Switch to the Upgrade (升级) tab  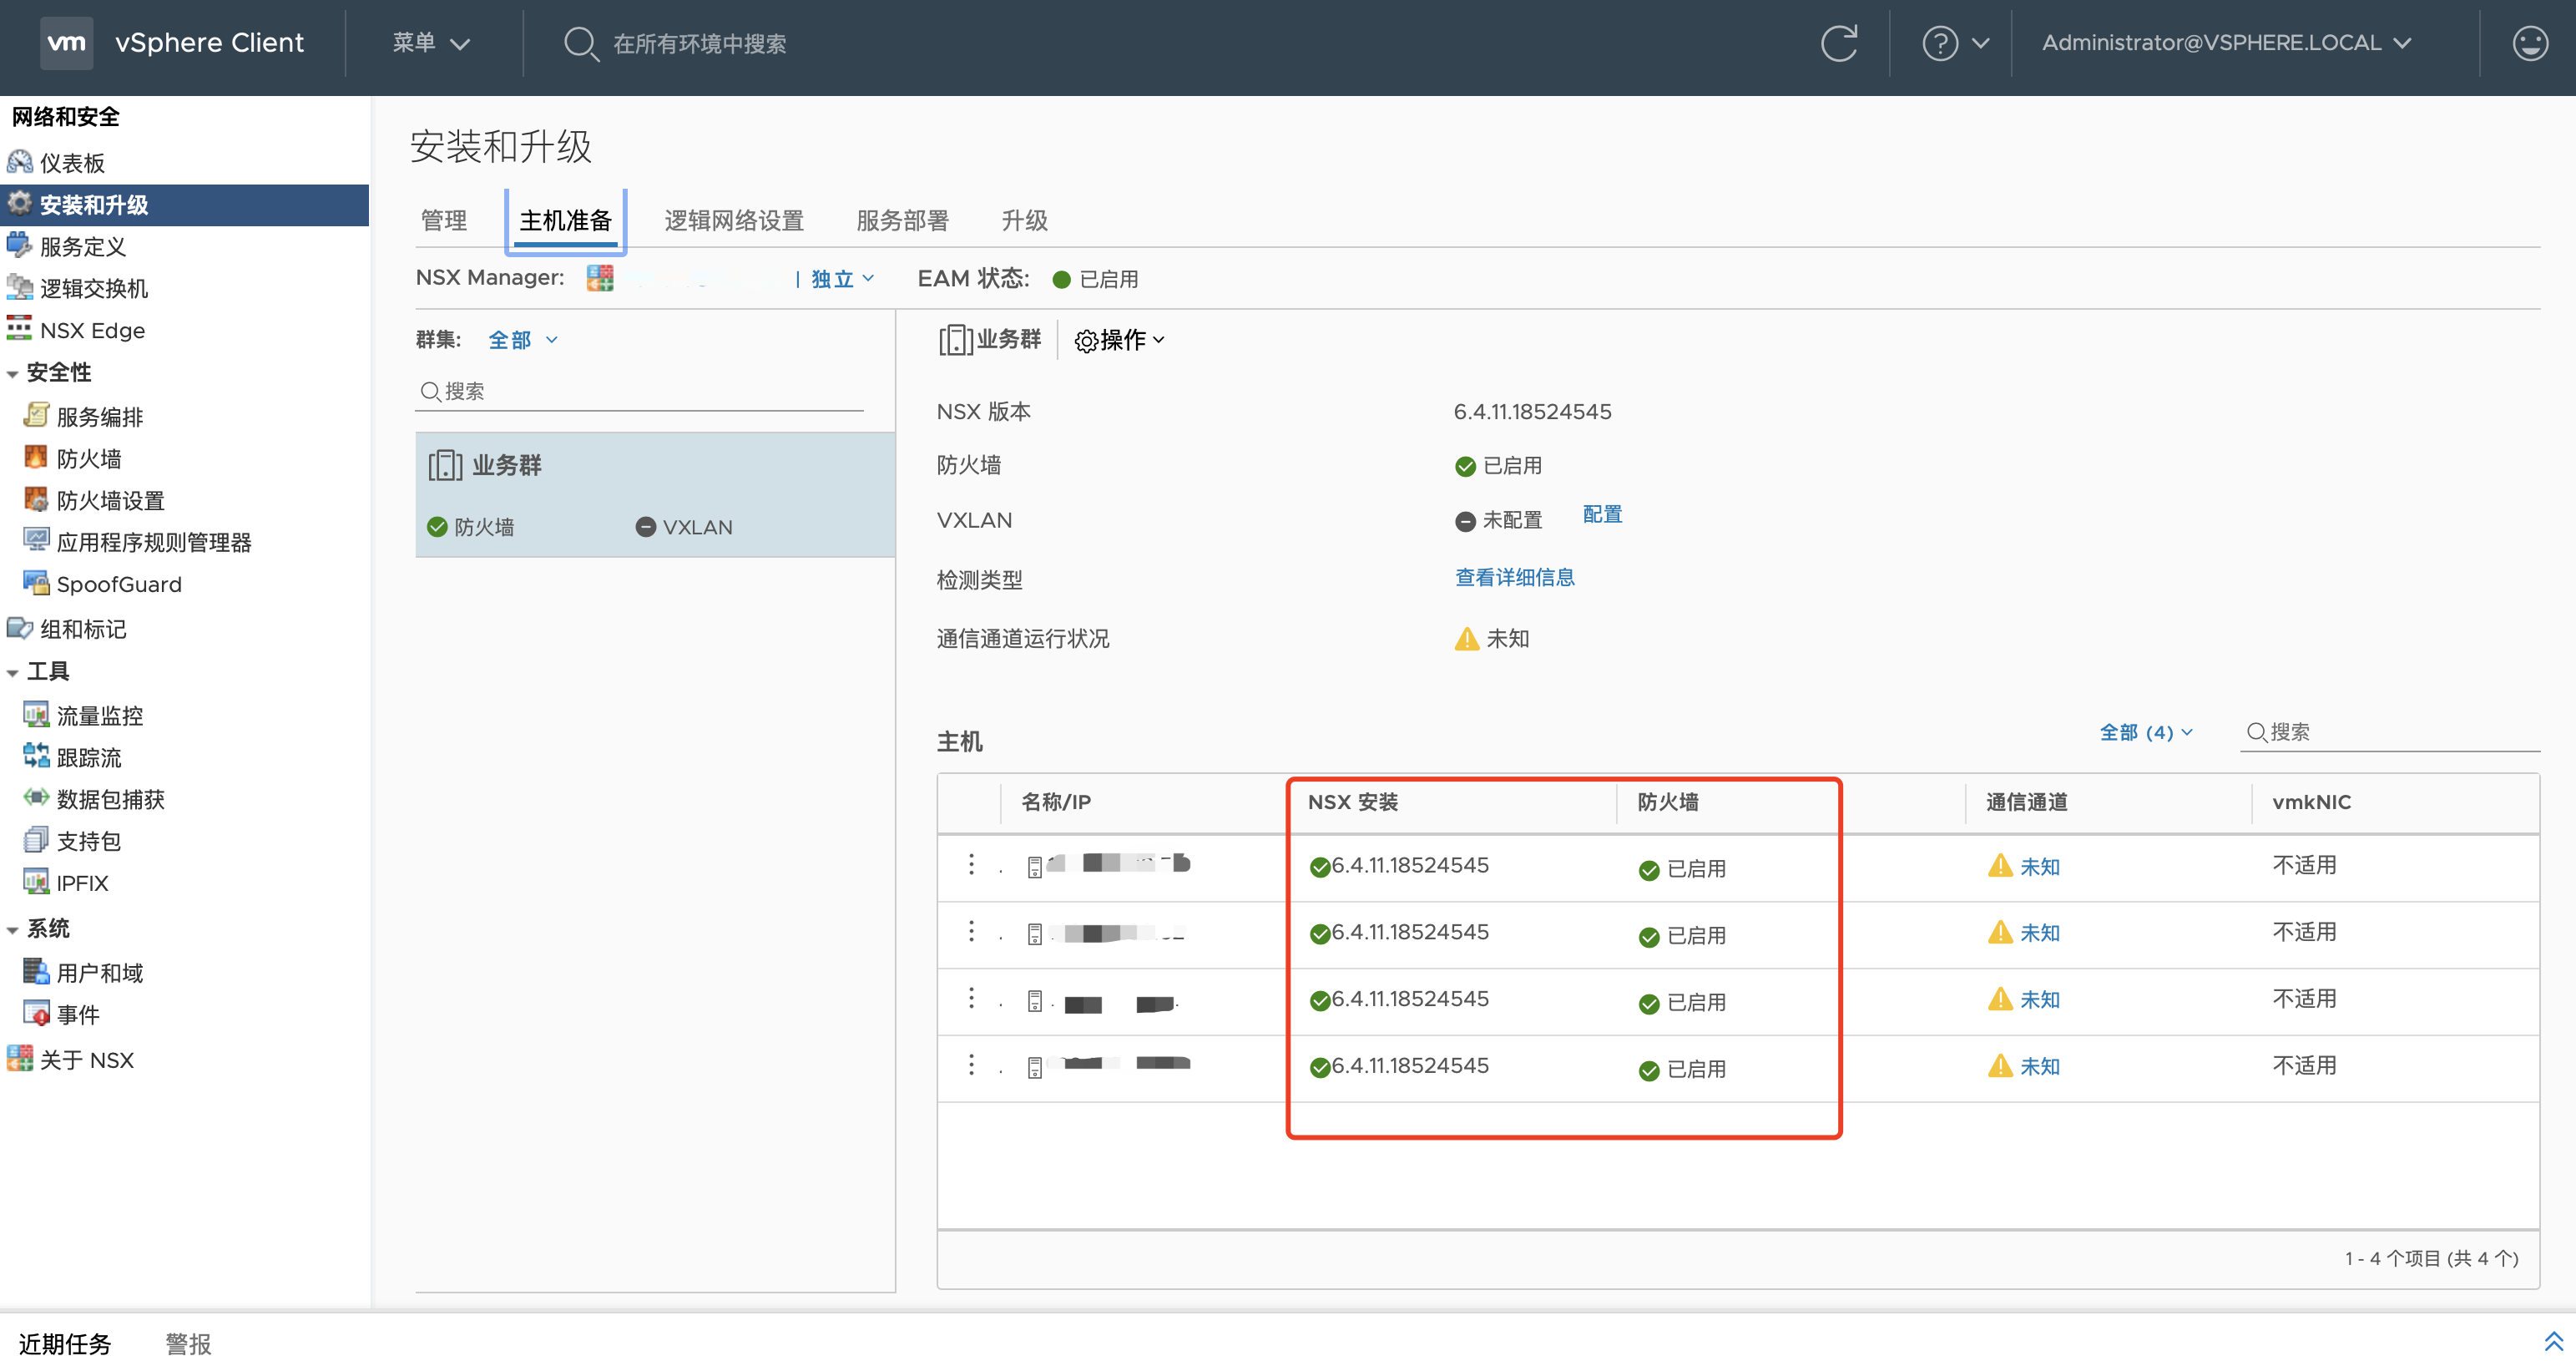point(1024,221)
